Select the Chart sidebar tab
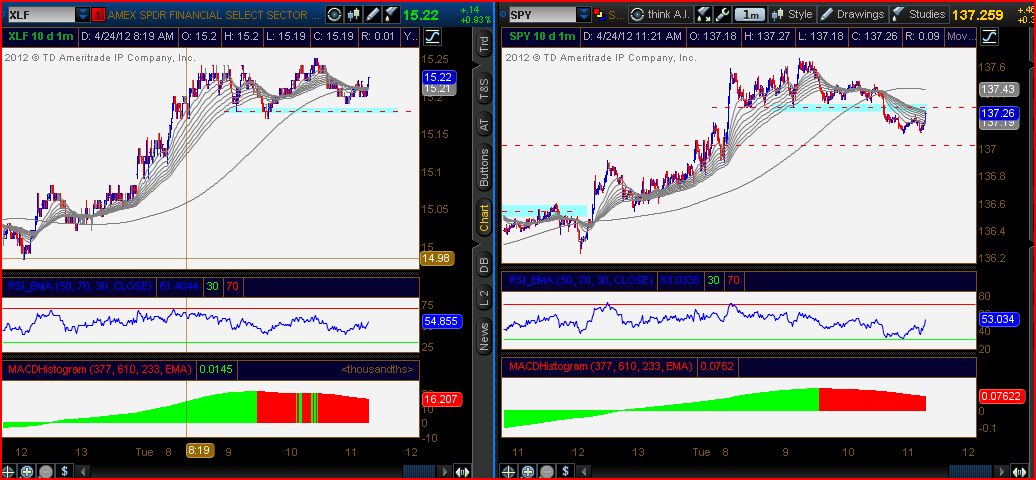 [484, 218]
